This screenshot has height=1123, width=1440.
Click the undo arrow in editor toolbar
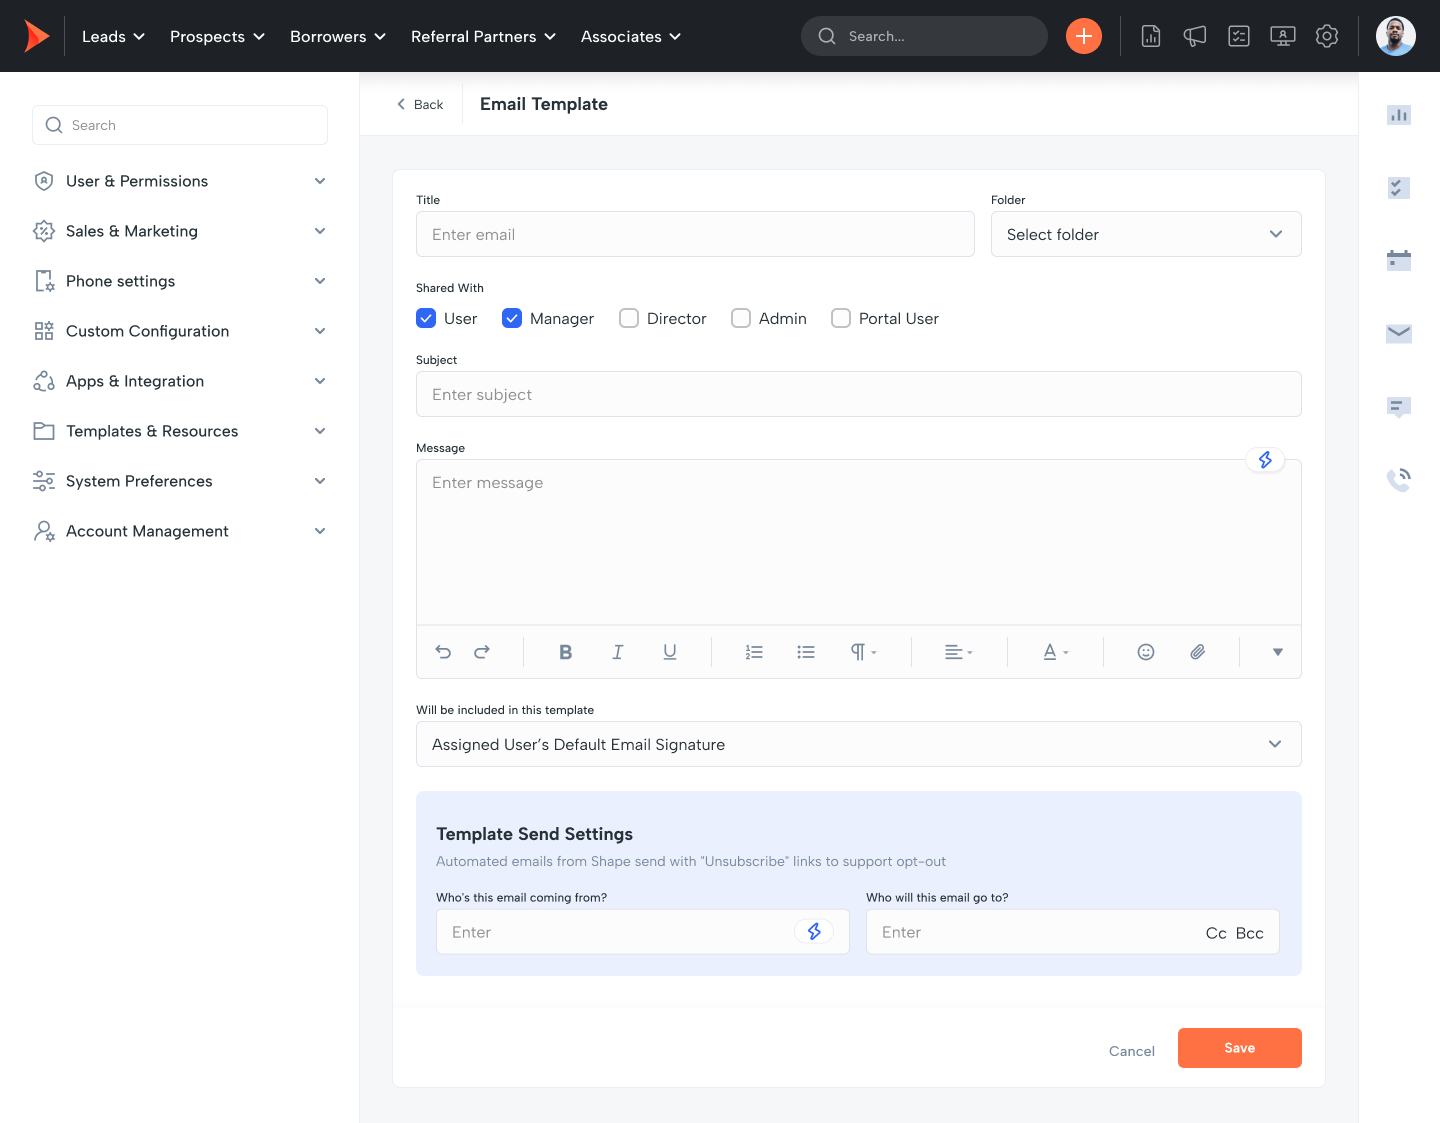coord(443,652)
